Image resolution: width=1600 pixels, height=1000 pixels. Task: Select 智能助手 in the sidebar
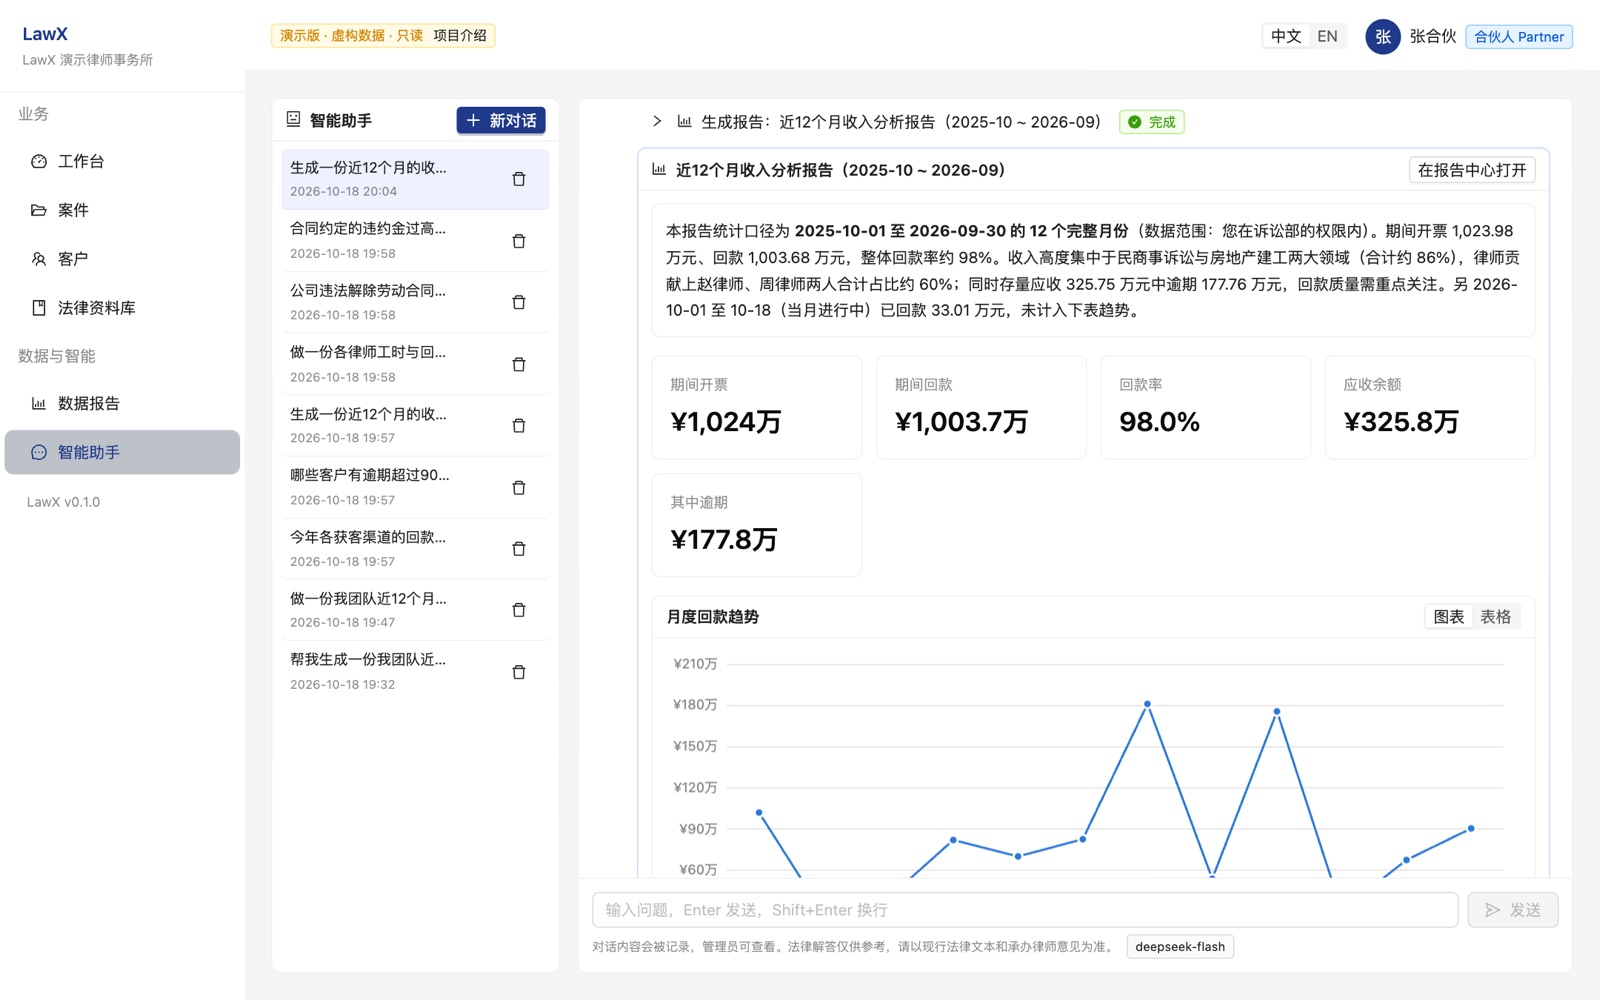122,452
